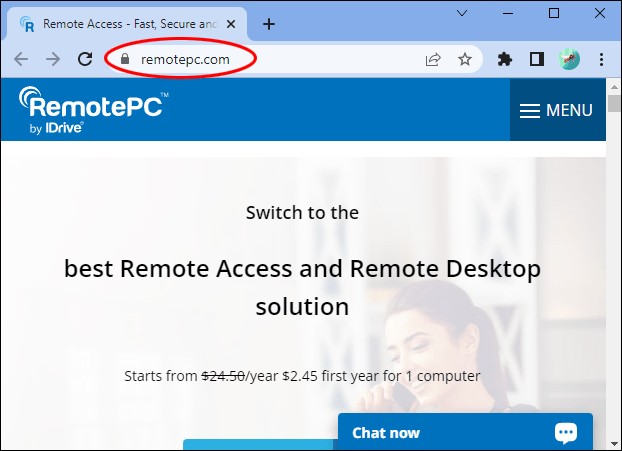The image size is (622, 451).
Task: Share this page via address bar icon
Action: pos(433,60)
